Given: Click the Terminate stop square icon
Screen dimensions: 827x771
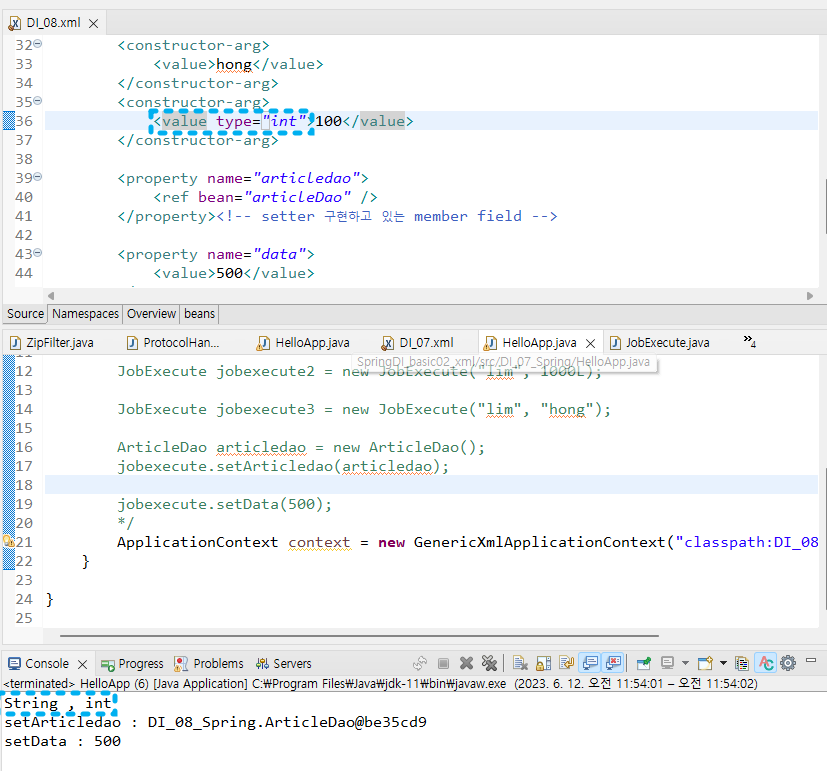Looking at the screenshot, I should coord(443,663).
